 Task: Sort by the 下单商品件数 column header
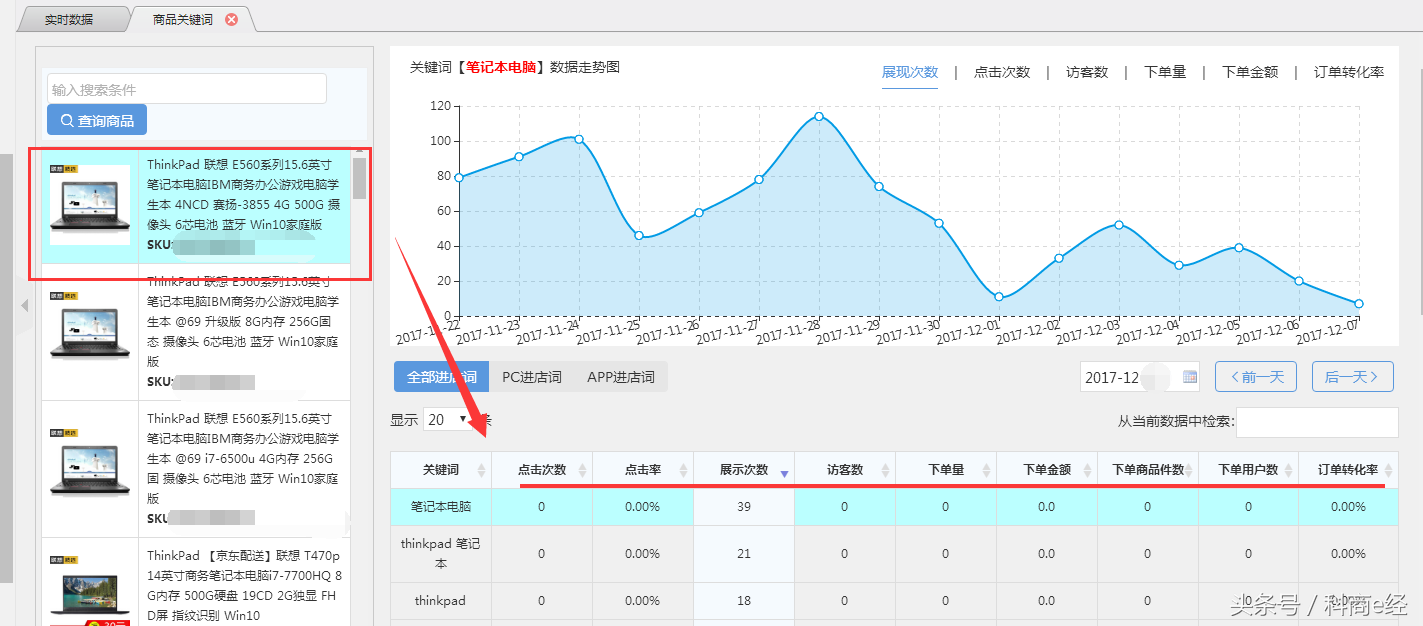[x=1148, y=469]
